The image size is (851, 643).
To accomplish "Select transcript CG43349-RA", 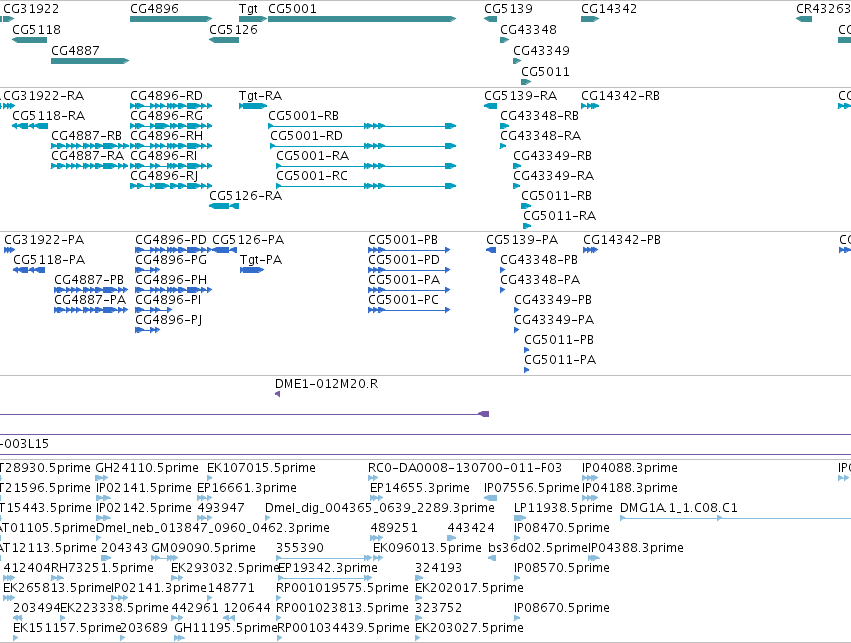I will click(x=554, y=176).
